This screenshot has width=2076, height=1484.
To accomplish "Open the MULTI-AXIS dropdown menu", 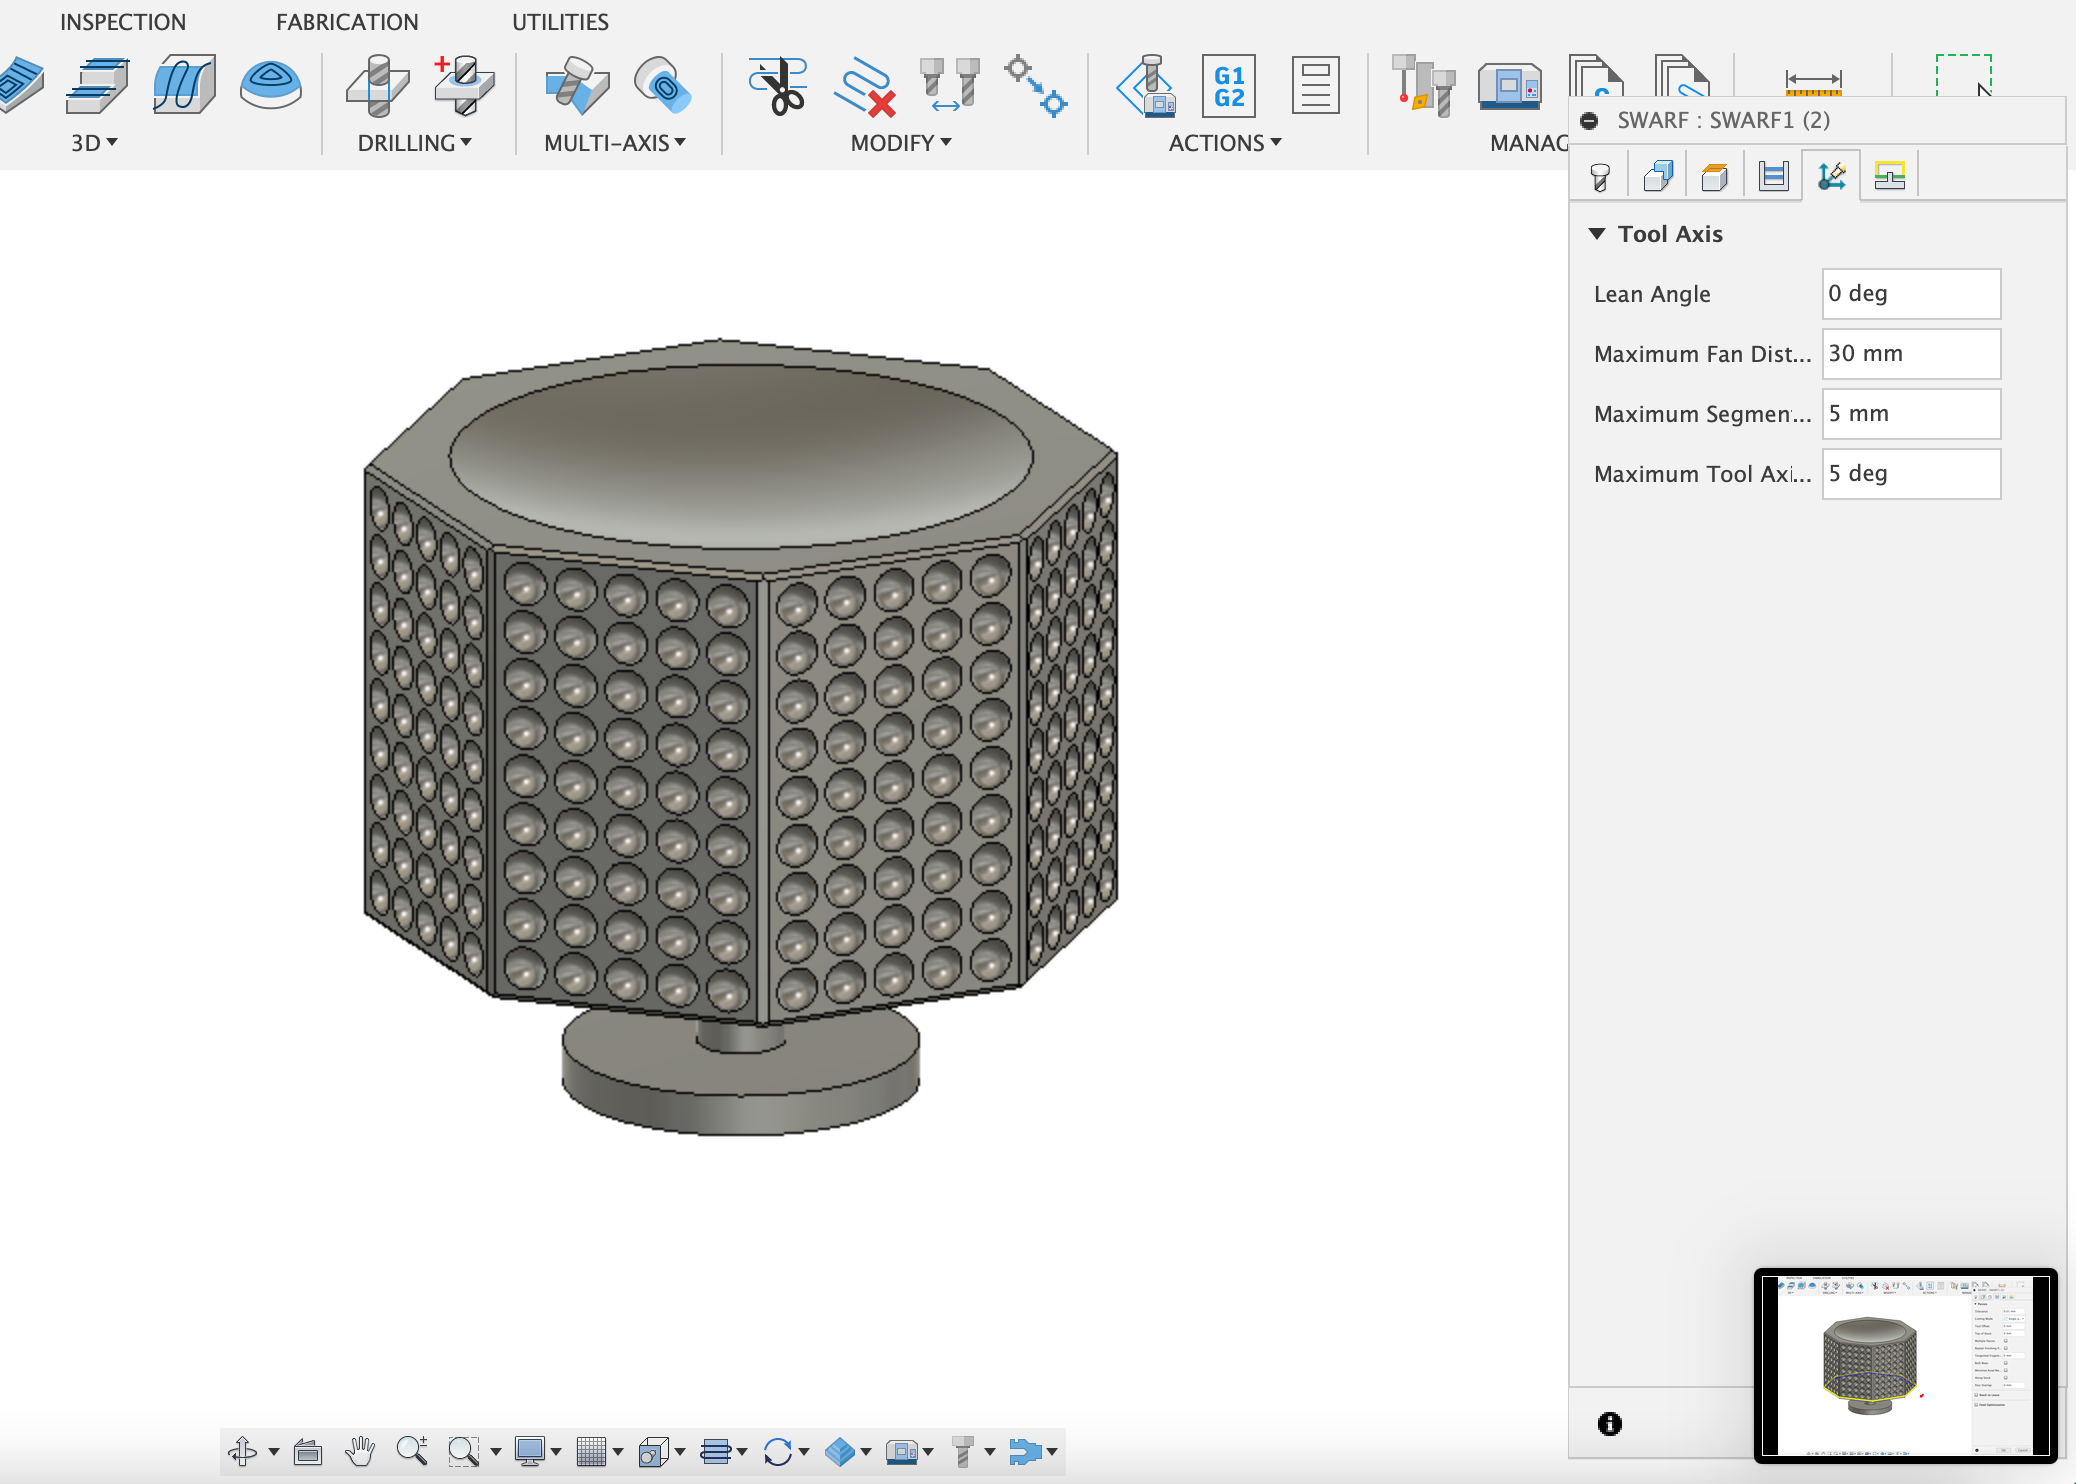I will [615, 143].
